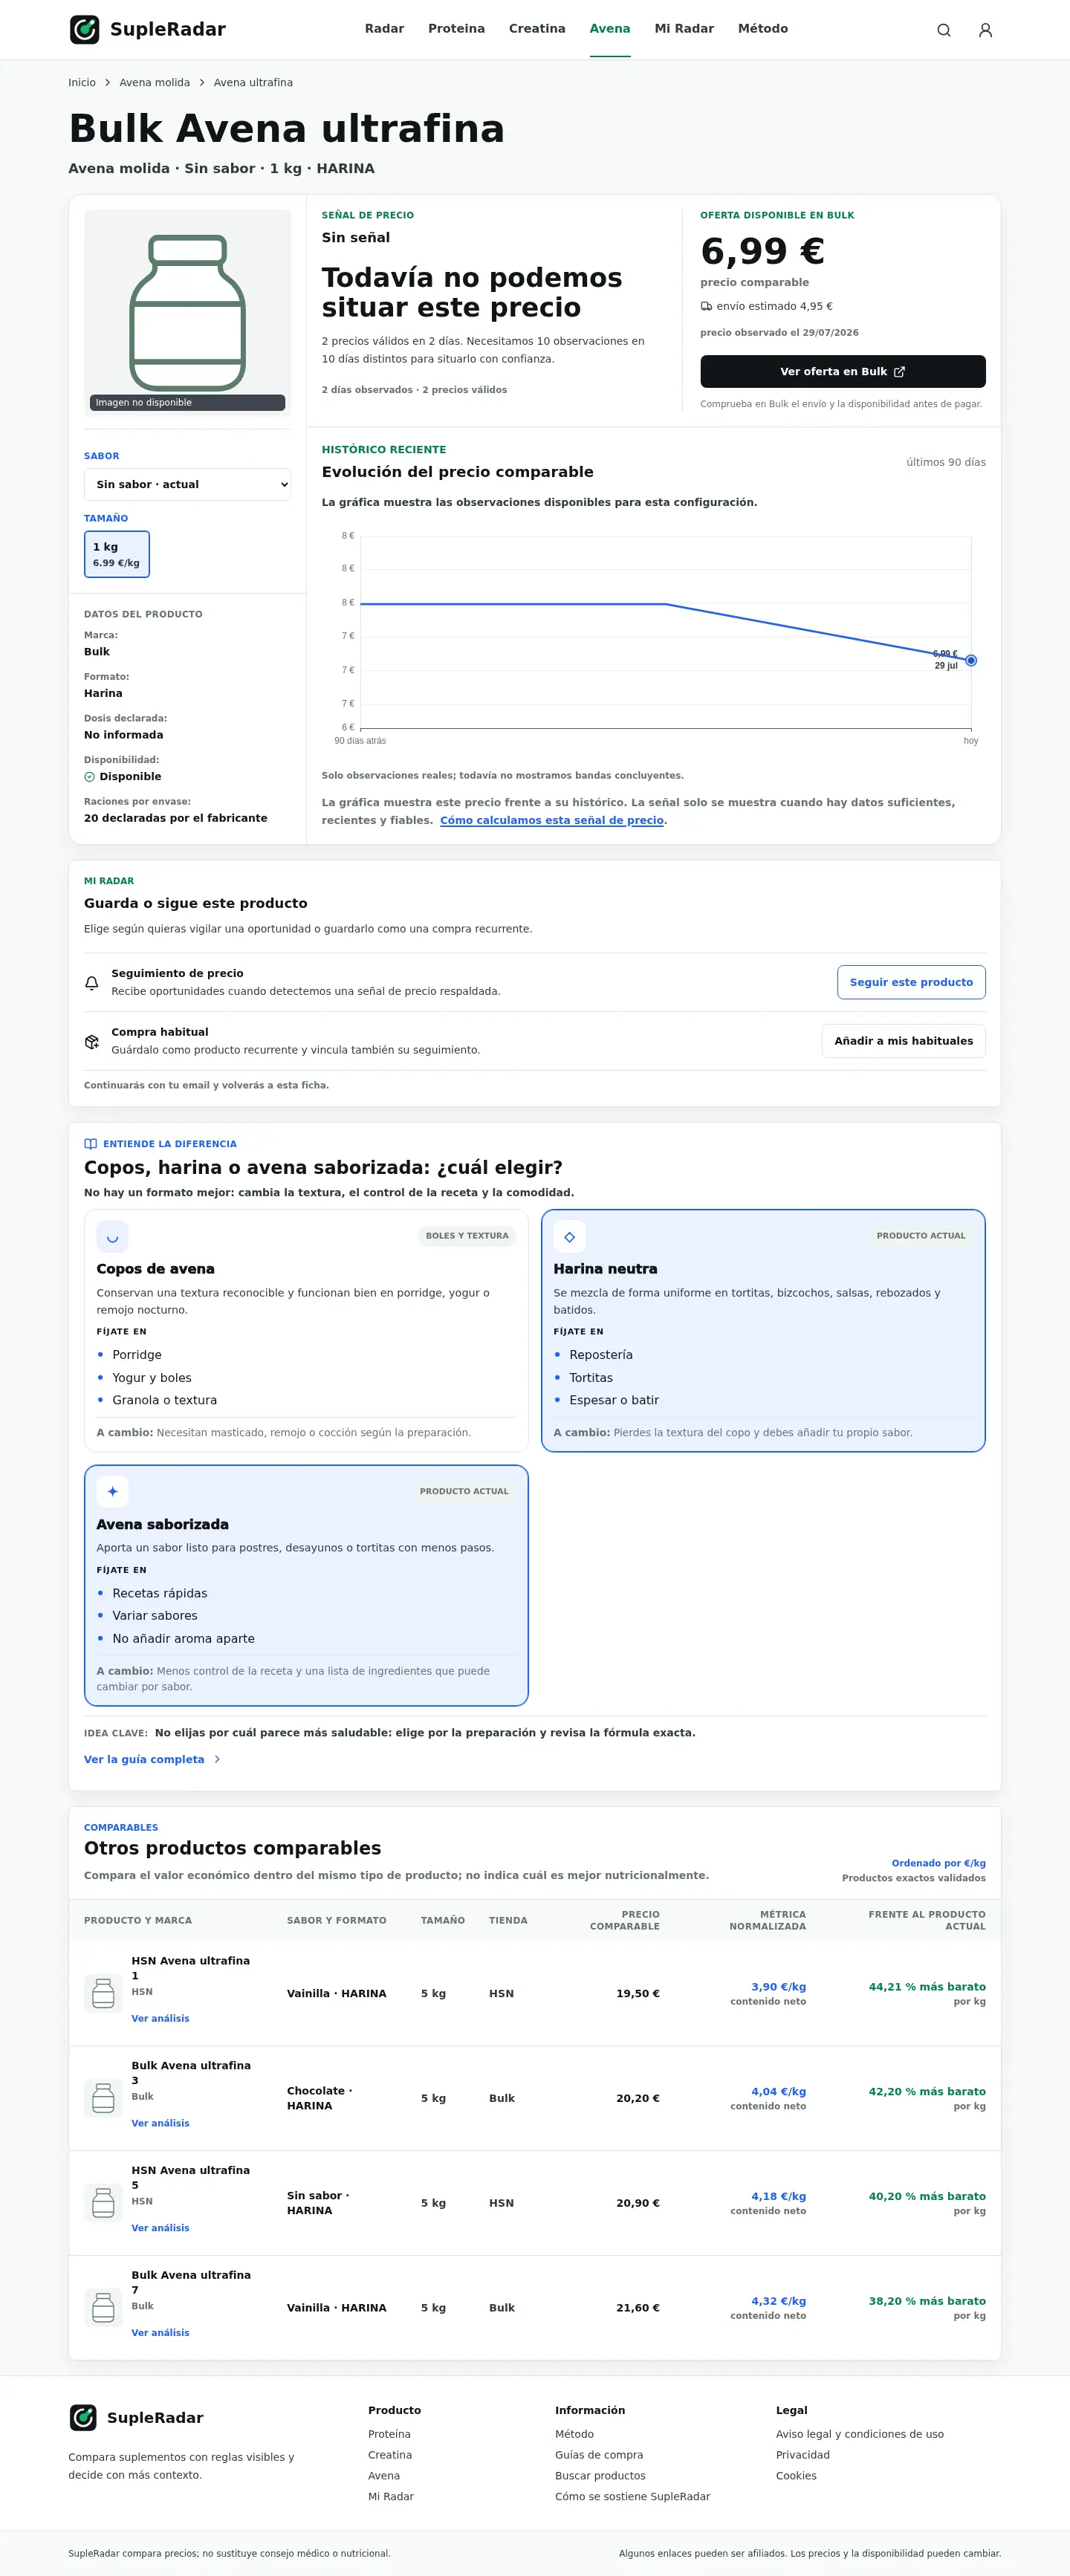Viewport: 1070px width, 2576px height.
Task: Open Mi Radar from the navigation
Action: [x=684, y=29]
